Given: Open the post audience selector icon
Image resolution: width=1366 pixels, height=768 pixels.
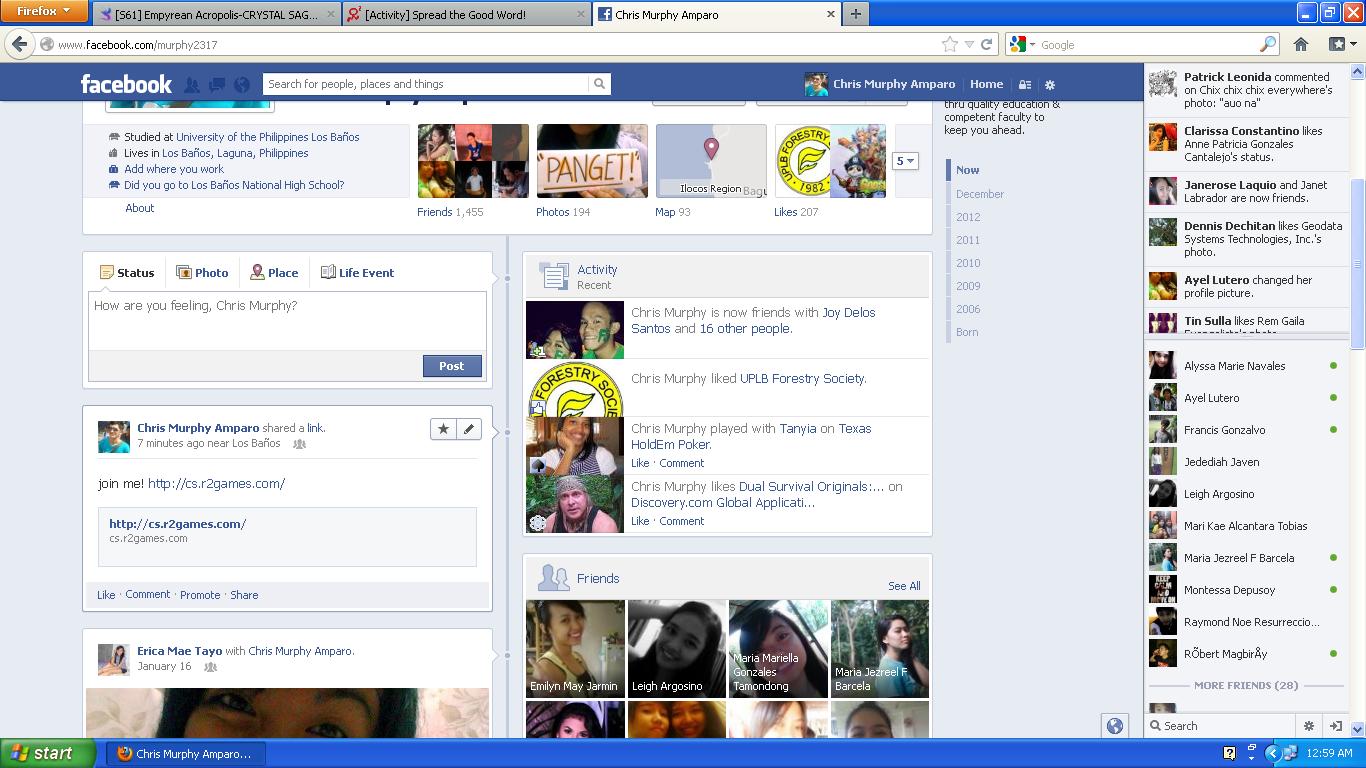Looking at the screenshot, I should (299, 444).
